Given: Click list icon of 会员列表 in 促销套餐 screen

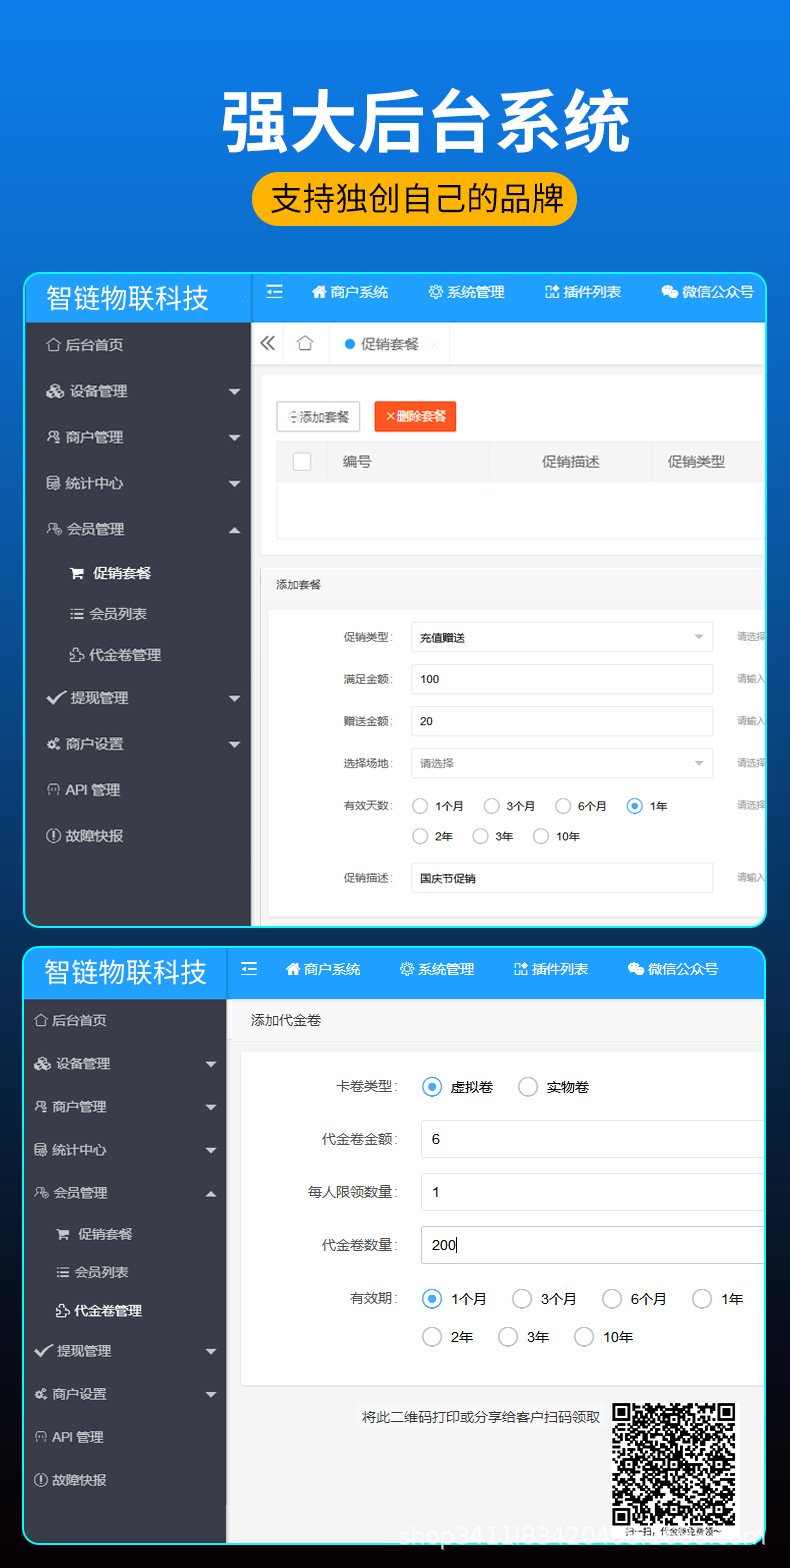Looking at the screenshot, I should 77,614.
